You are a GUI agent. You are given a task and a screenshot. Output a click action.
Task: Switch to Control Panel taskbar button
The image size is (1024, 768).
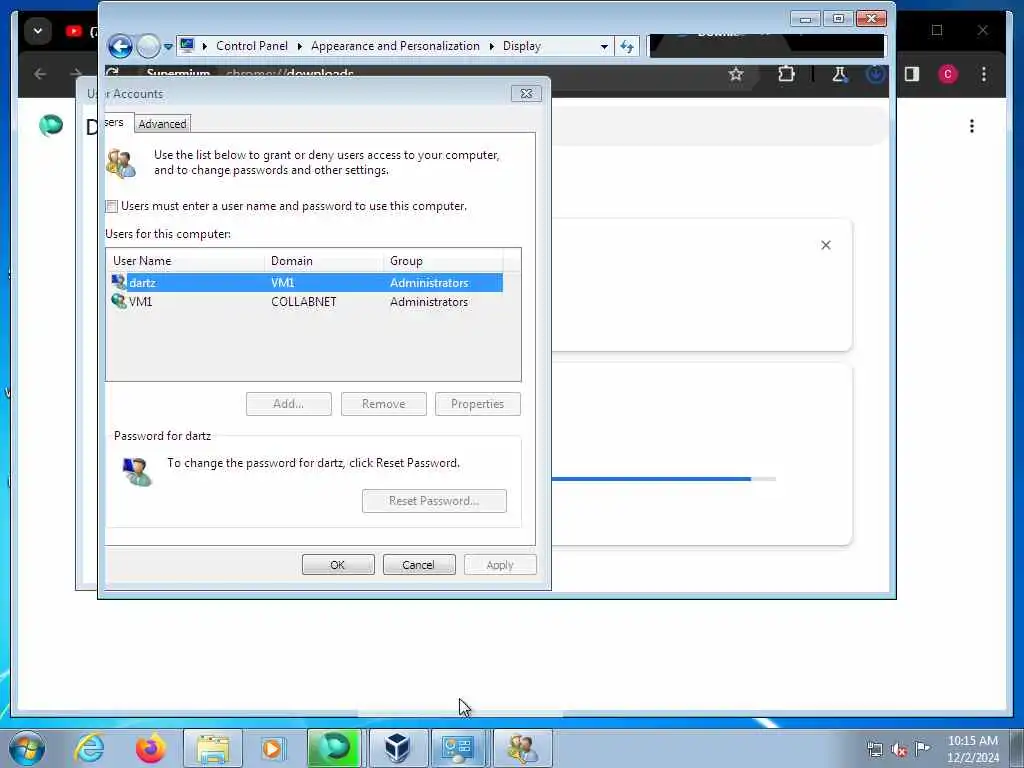coord(459,748)
